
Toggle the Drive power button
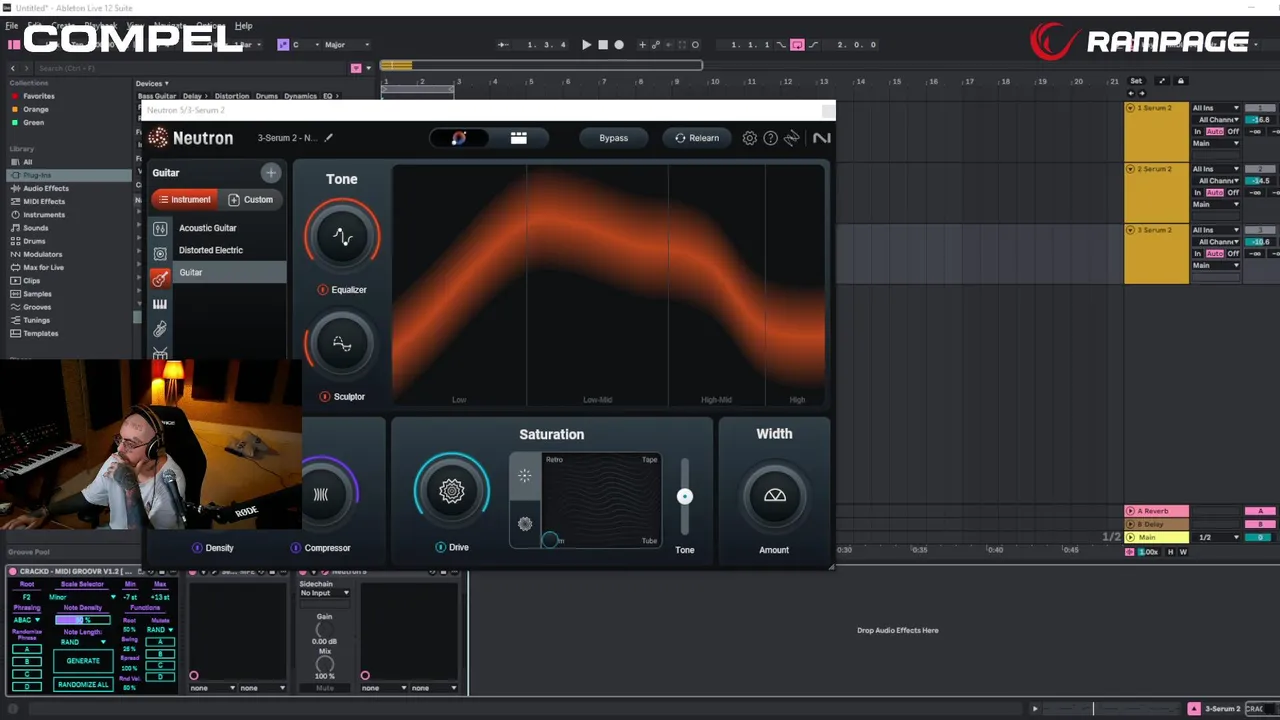440,547
